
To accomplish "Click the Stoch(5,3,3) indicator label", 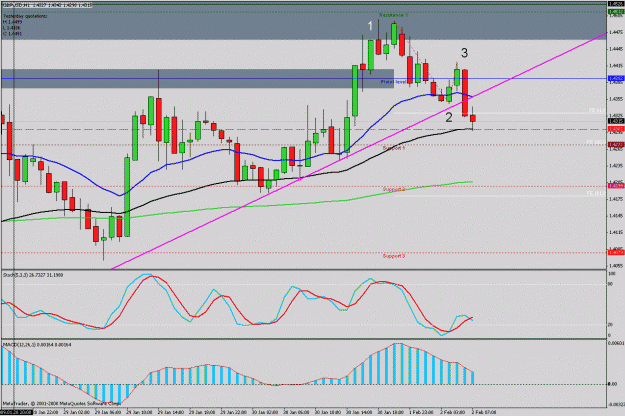I will [33, 275].
